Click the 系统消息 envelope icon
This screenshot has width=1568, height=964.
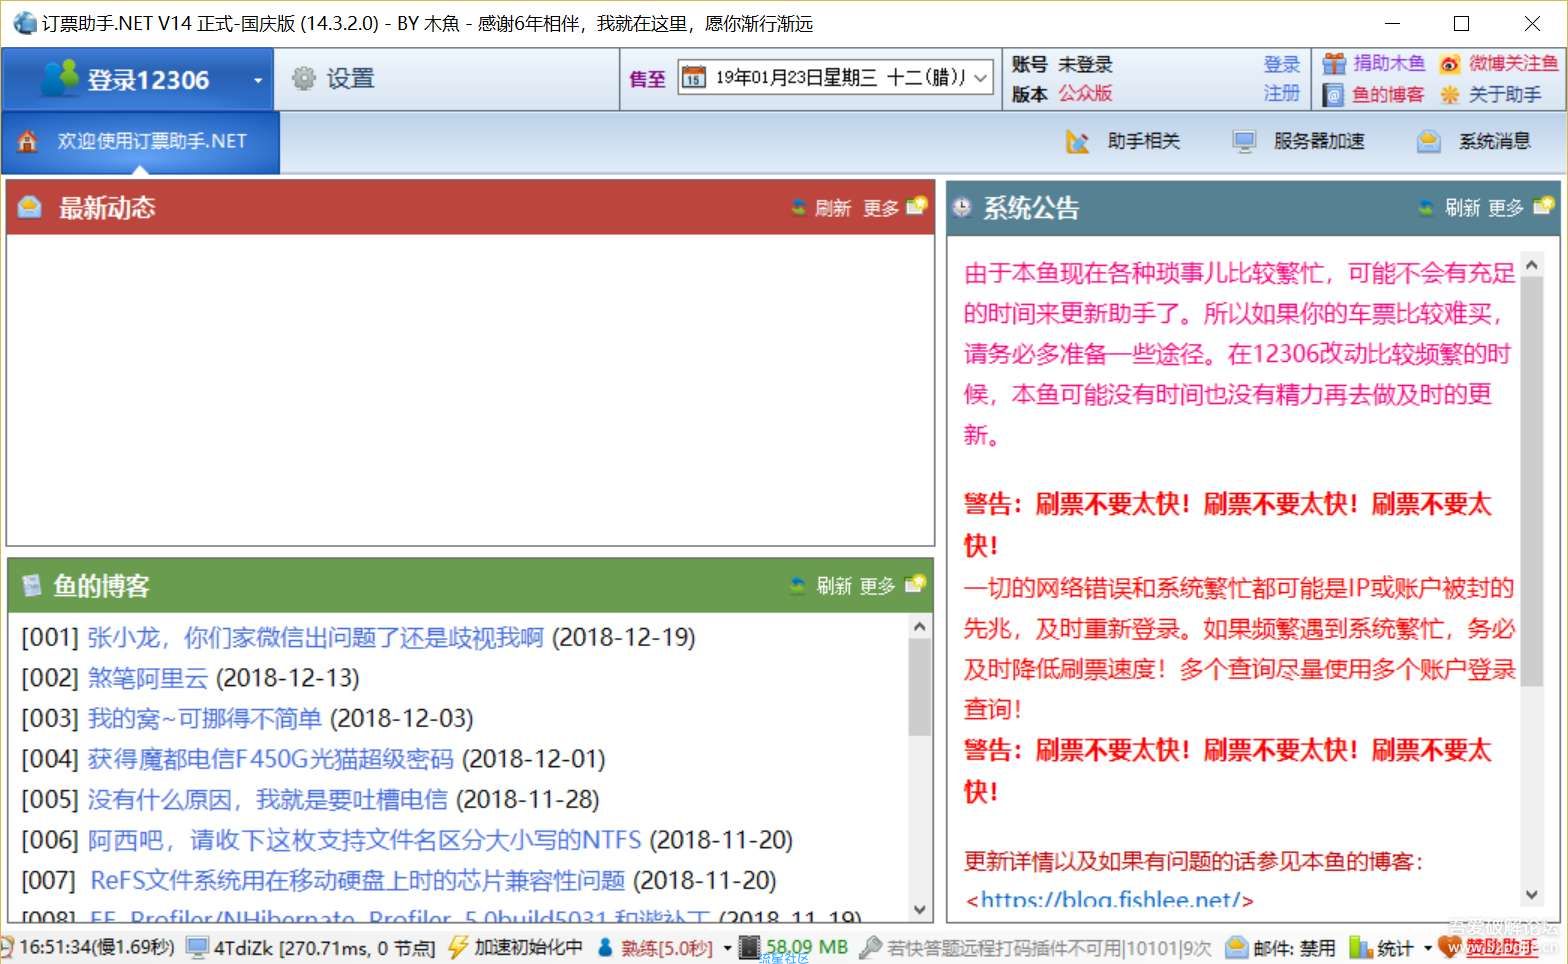coord(1429,142)
